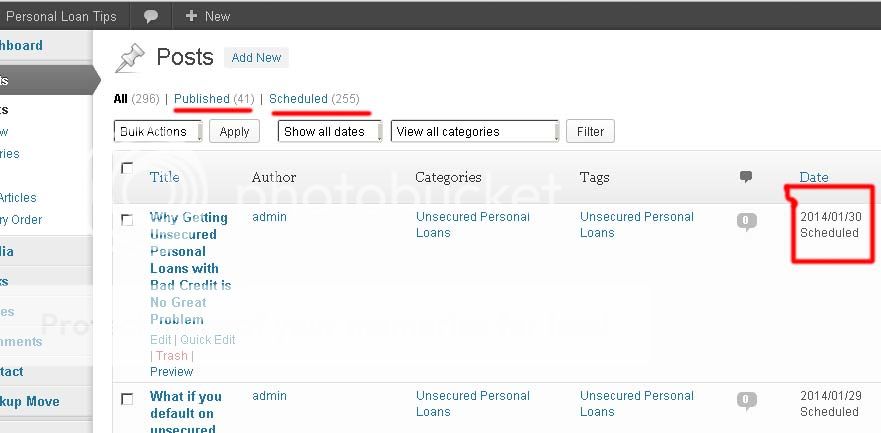This screenshot has height=433, width=881.
Task: Click comment count bubble for second post
Action: [x=746, y=400]
